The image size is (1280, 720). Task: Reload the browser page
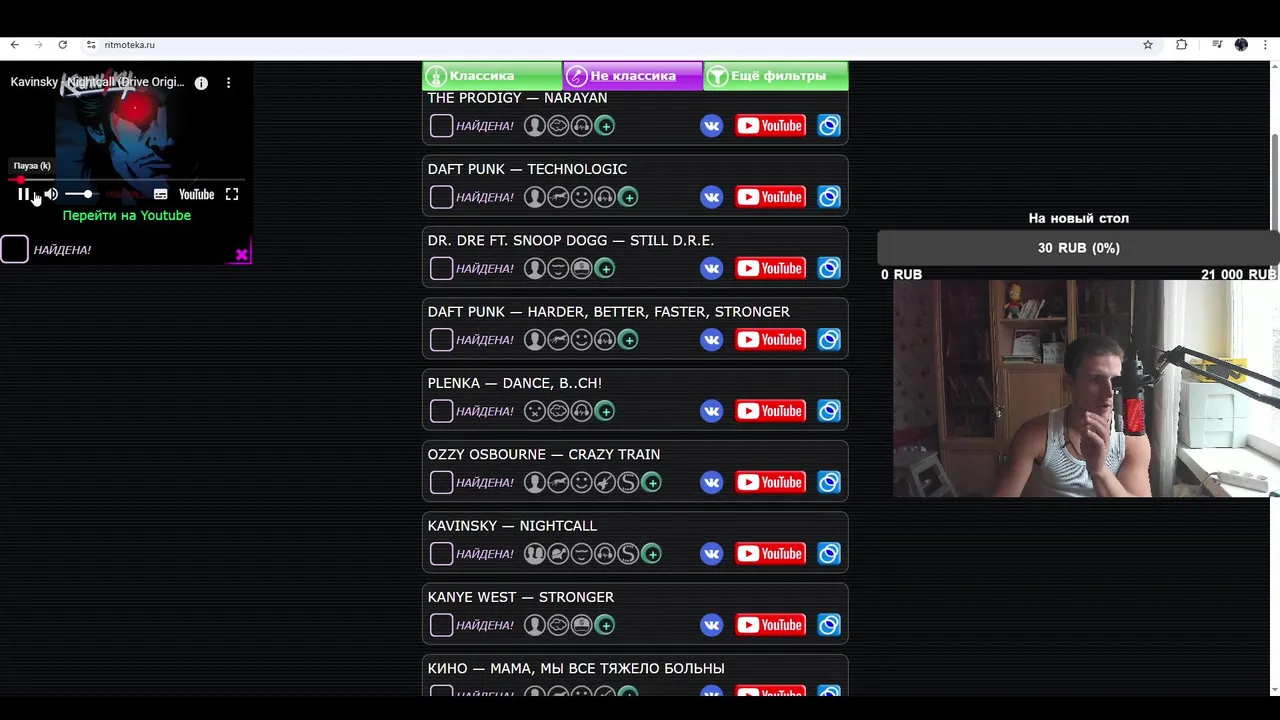click(62, 45)
